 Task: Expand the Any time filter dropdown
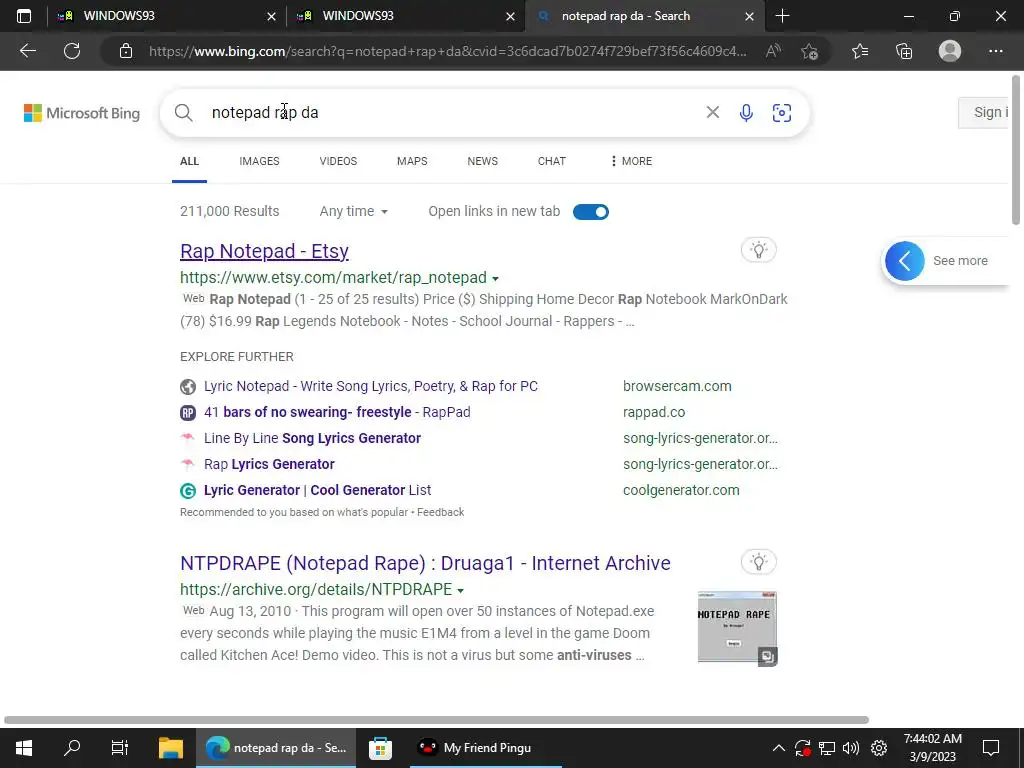(353, 212)
